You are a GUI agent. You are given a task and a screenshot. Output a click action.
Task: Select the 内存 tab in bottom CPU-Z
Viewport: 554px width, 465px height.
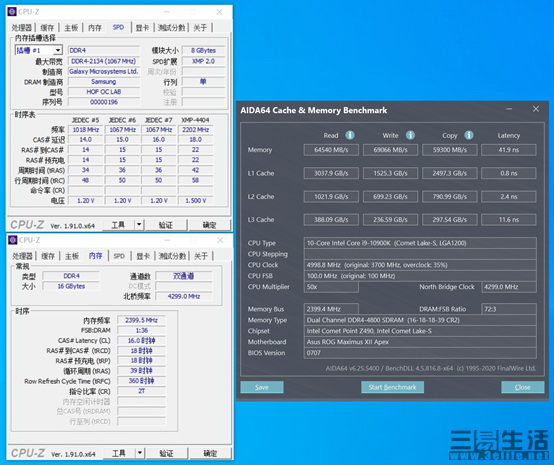coord(95,255)
